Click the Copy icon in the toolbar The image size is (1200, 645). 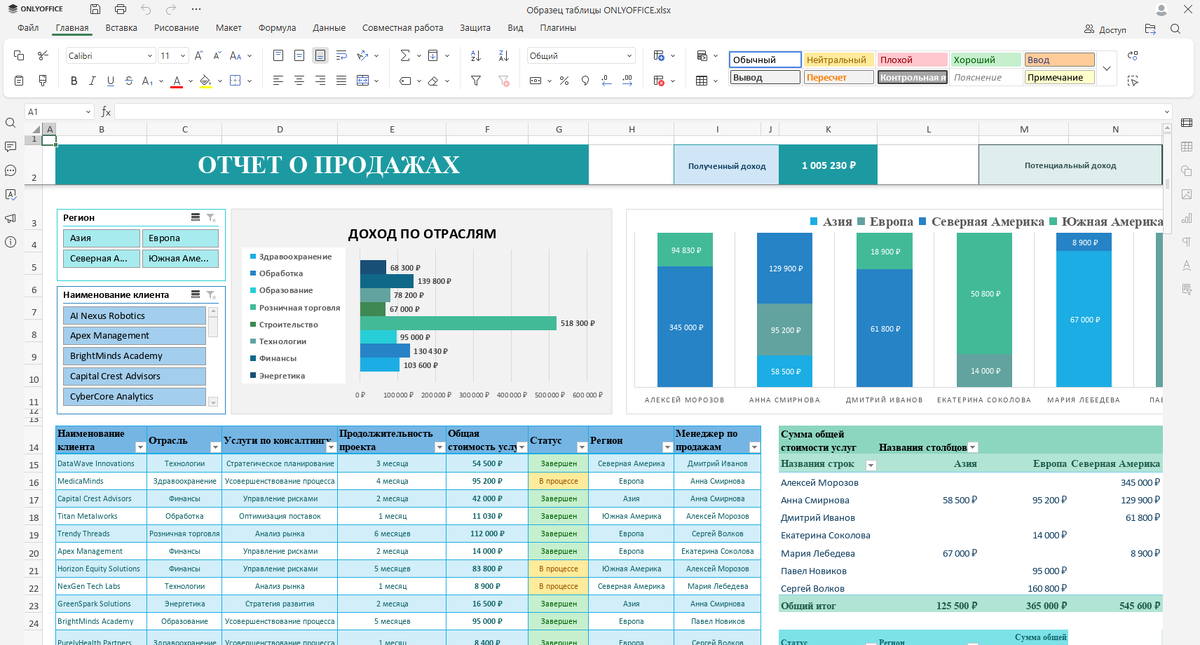(18, 55)
